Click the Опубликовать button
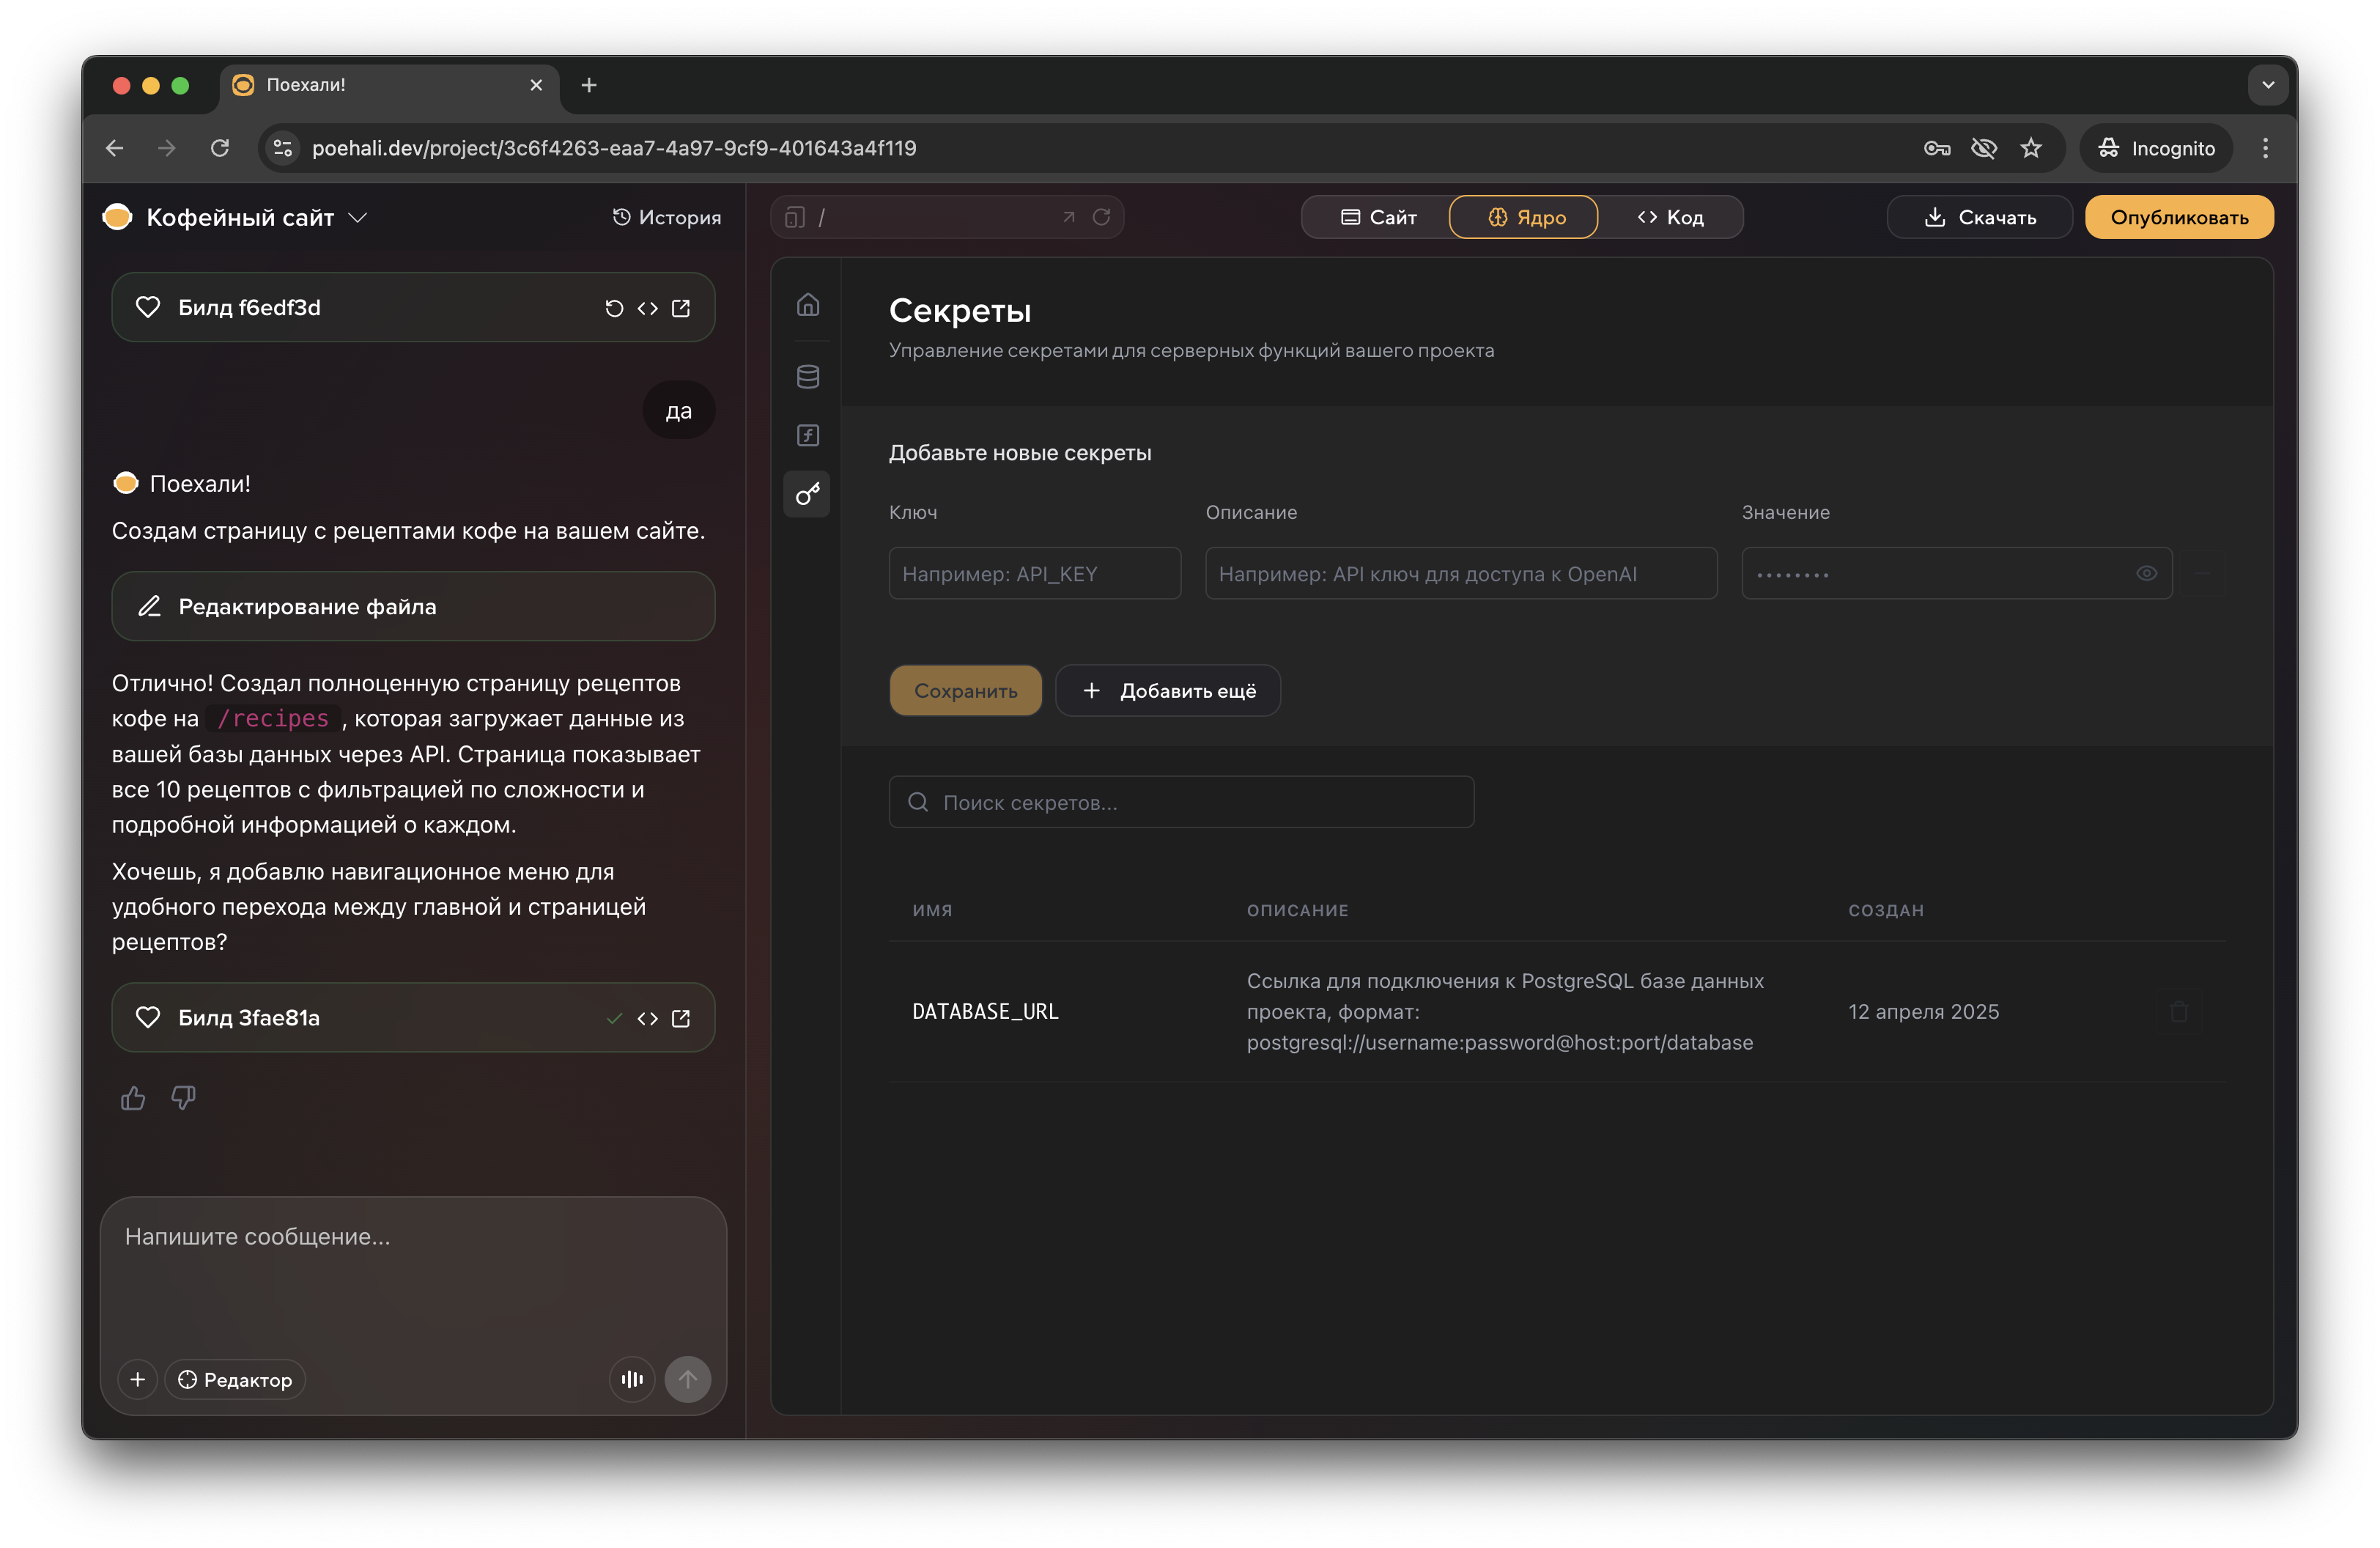Viewport: 2380px width, 1548px height. tap(2178, 217)
